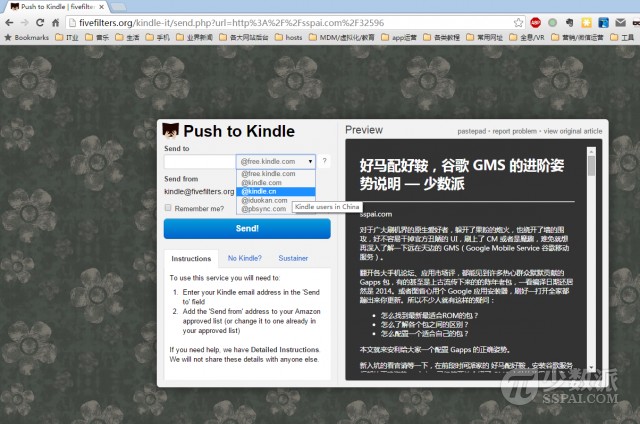The height and width of the screenshot is (424, 640).
Task: Open the Bookmarks star folder
Action: 27,38
